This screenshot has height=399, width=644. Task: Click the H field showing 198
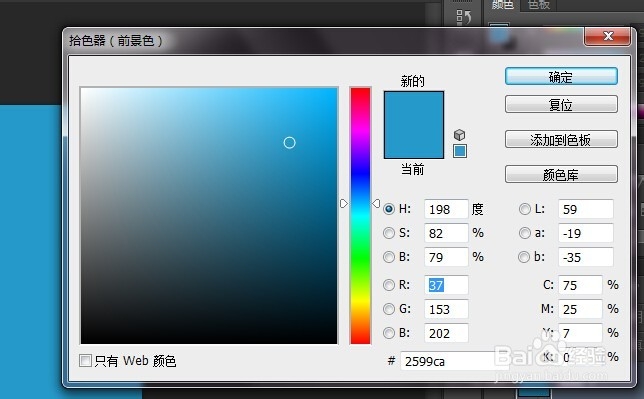[446, 209]
